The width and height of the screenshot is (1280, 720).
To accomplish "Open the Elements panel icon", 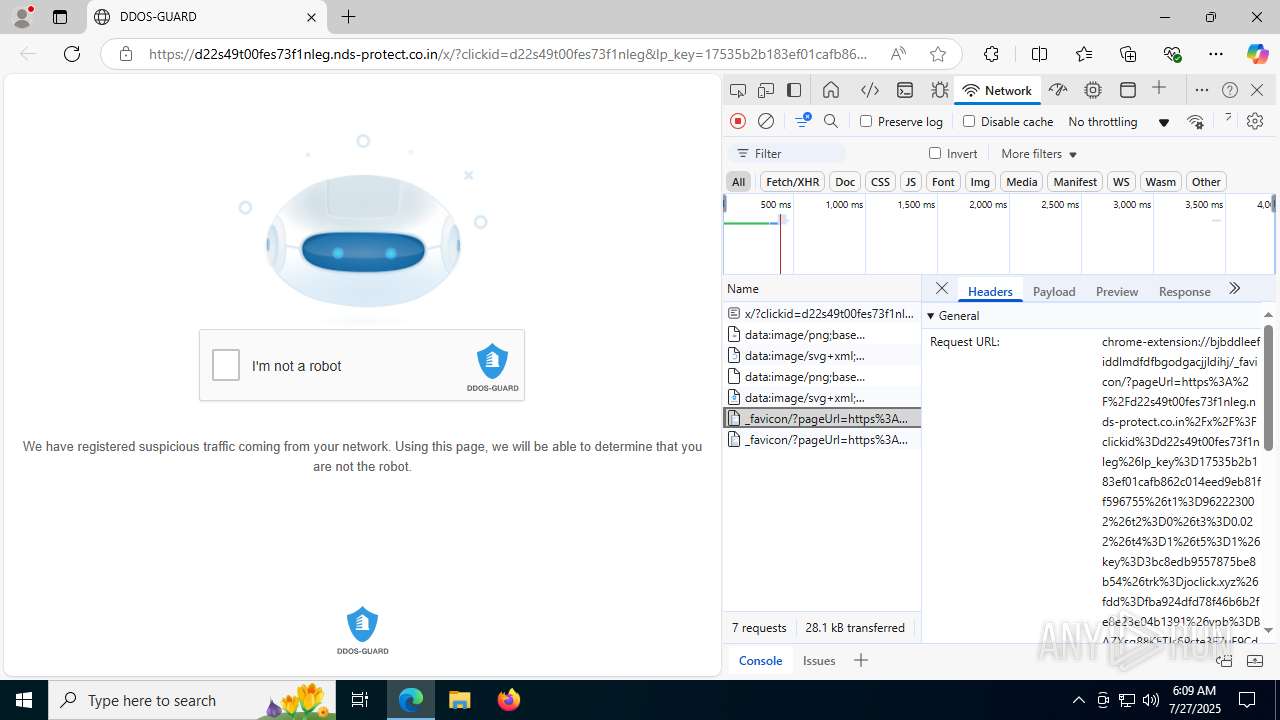I will tap(870, 90).
